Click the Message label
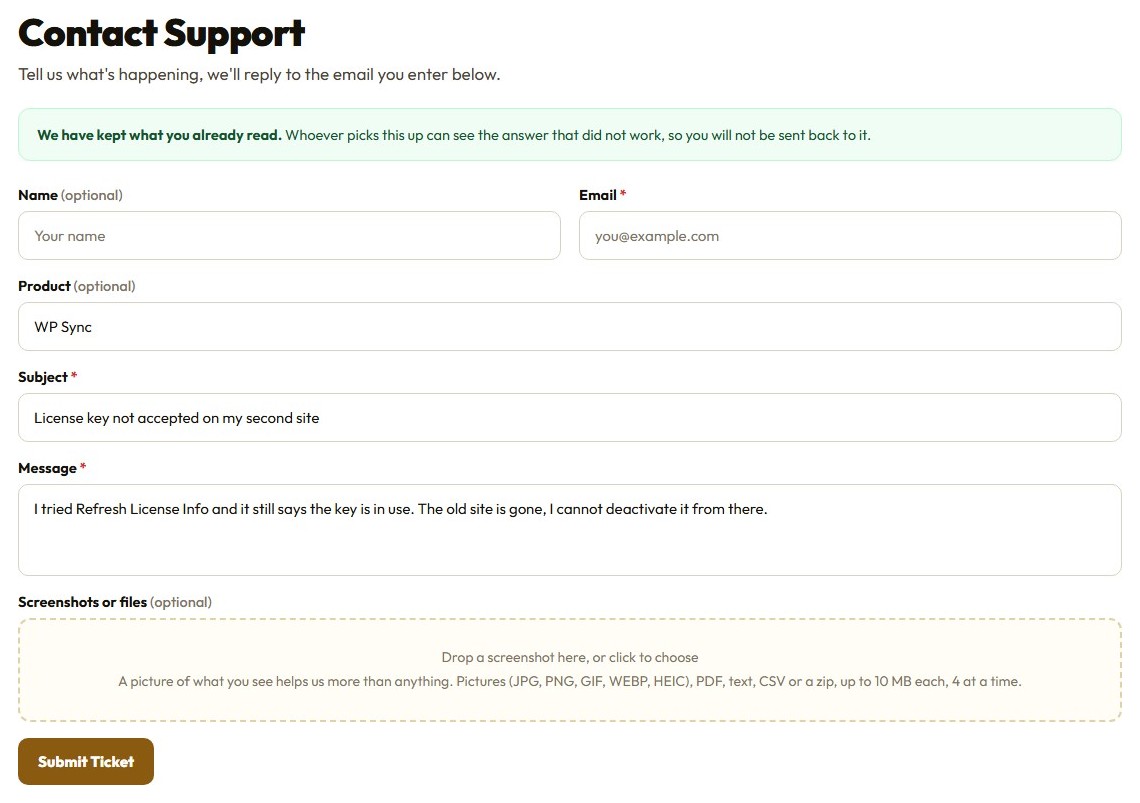 (x=52, y=468)
